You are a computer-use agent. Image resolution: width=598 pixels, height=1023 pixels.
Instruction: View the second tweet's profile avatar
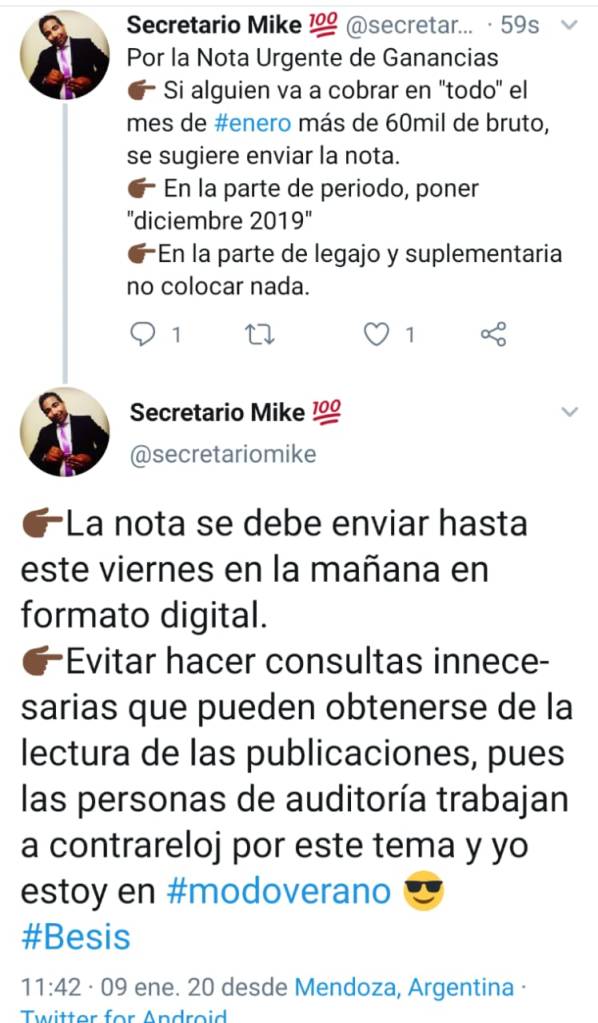coord(65,433)
